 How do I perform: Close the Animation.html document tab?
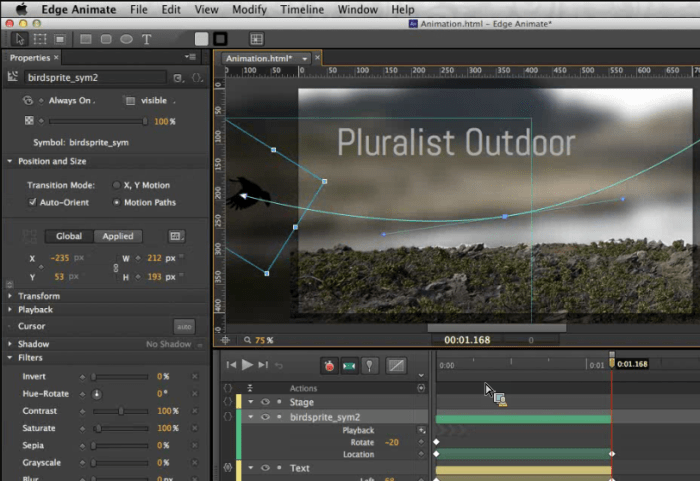click(317, 58)
